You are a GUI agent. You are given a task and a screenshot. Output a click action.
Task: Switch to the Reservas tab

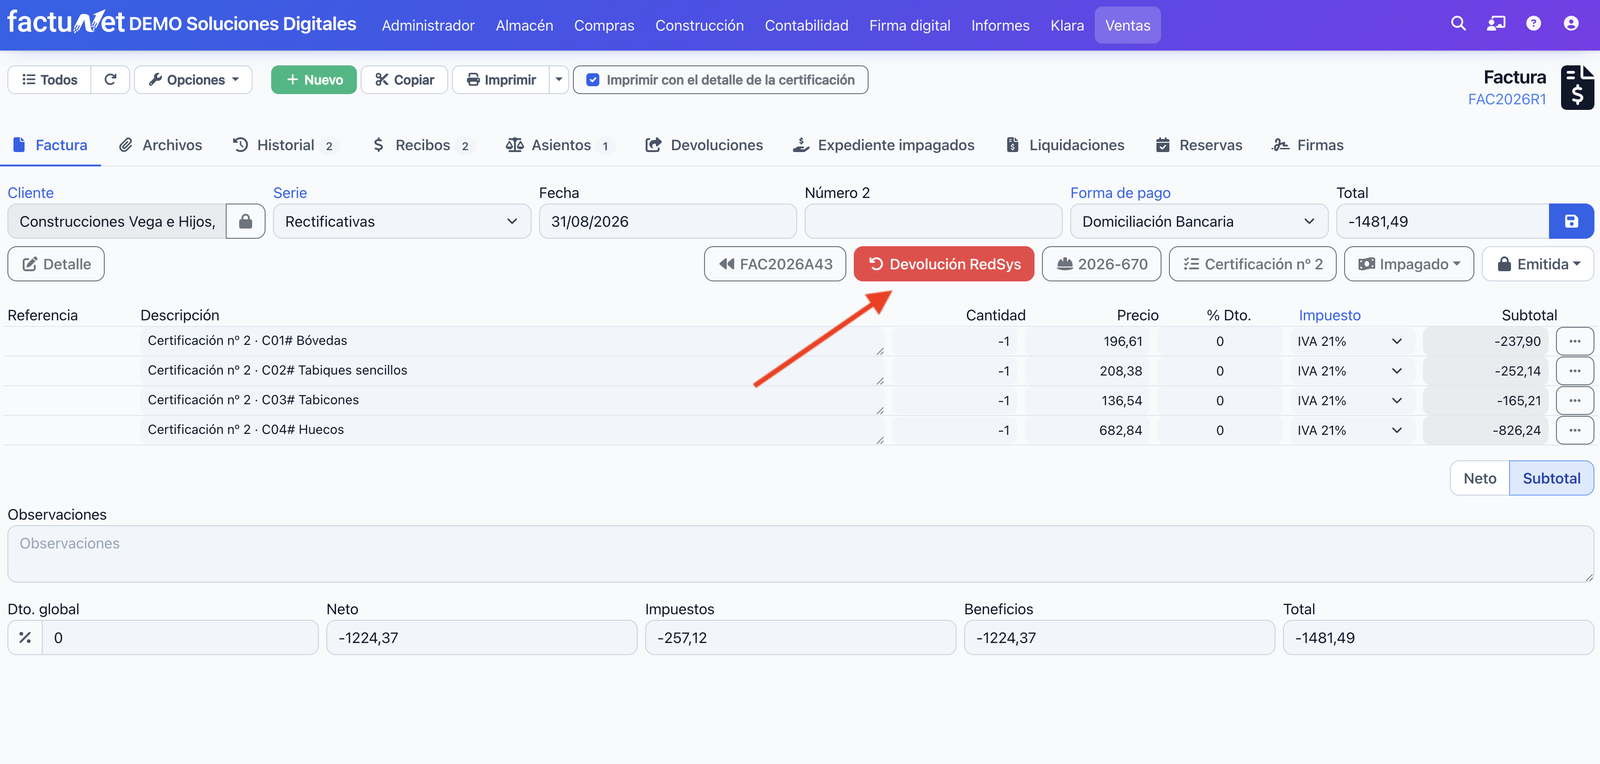[x=1198, y=145]
